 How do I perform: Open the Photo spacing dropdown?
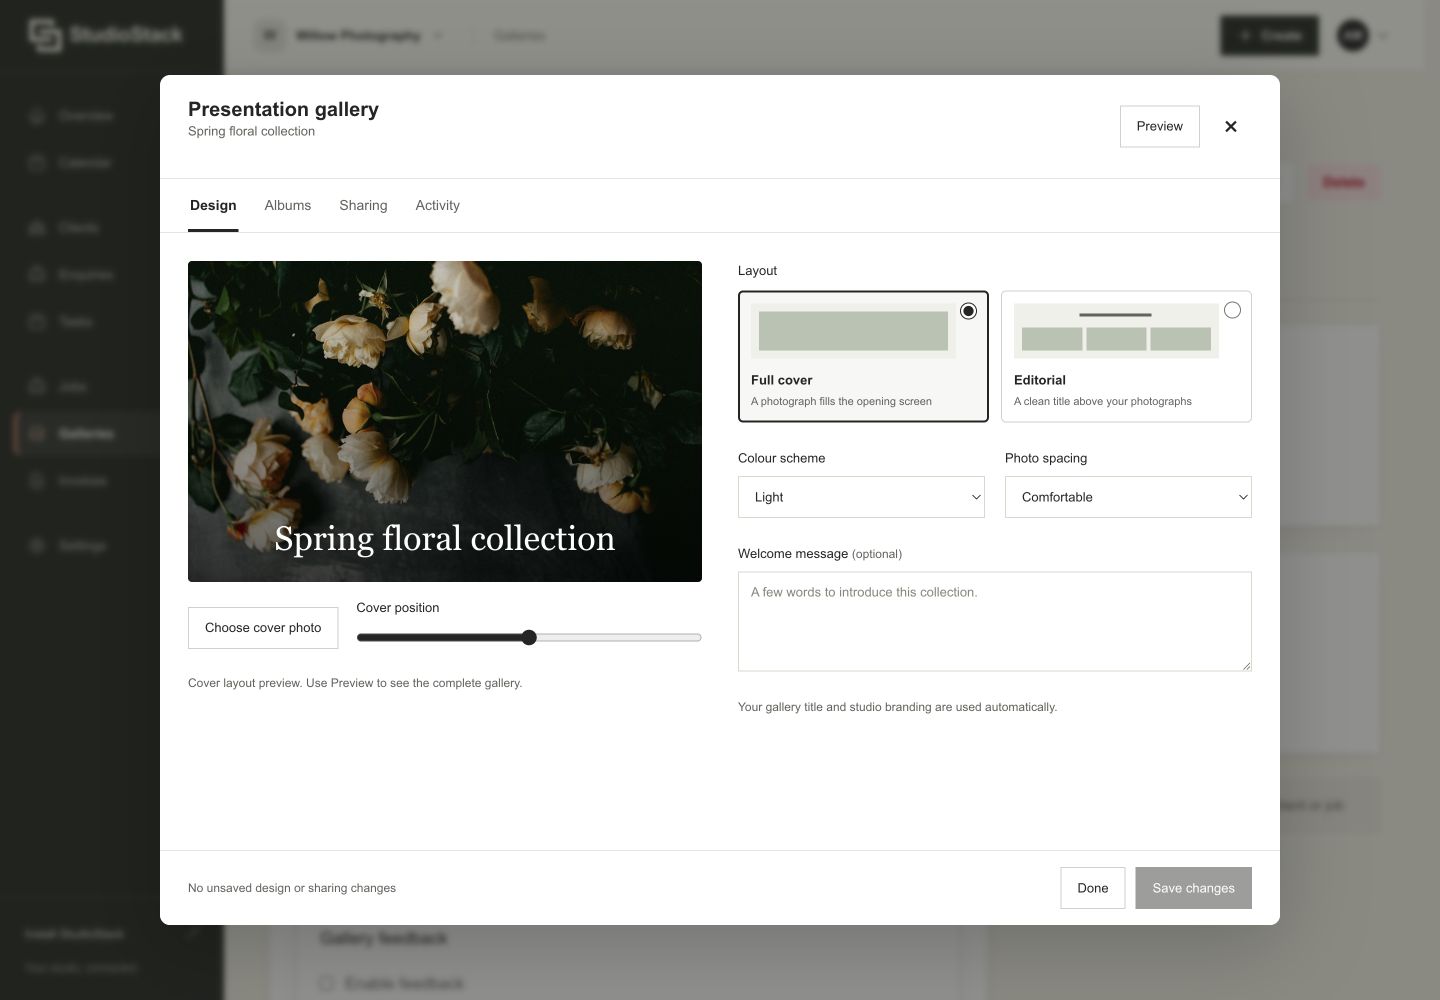click(x=1128, y=497)
